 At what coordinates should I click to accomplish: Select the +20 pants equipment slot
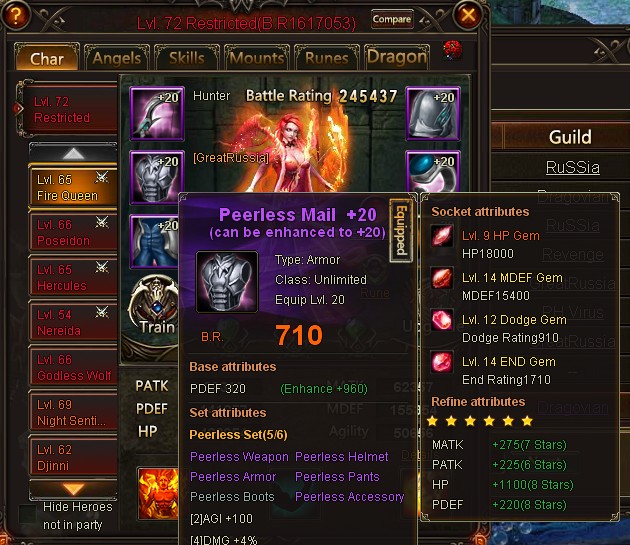(x=154, y=241)
